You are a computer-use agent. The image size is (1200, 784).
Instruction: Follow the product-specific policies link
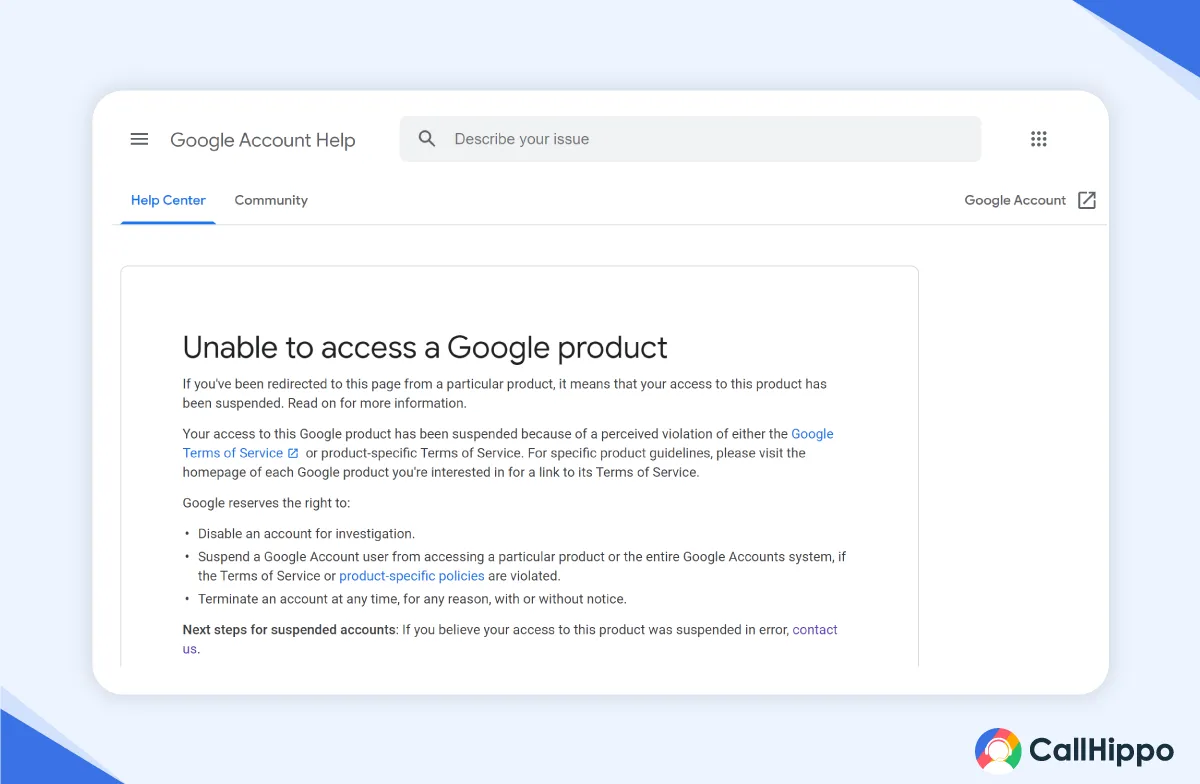click(412, 576)
